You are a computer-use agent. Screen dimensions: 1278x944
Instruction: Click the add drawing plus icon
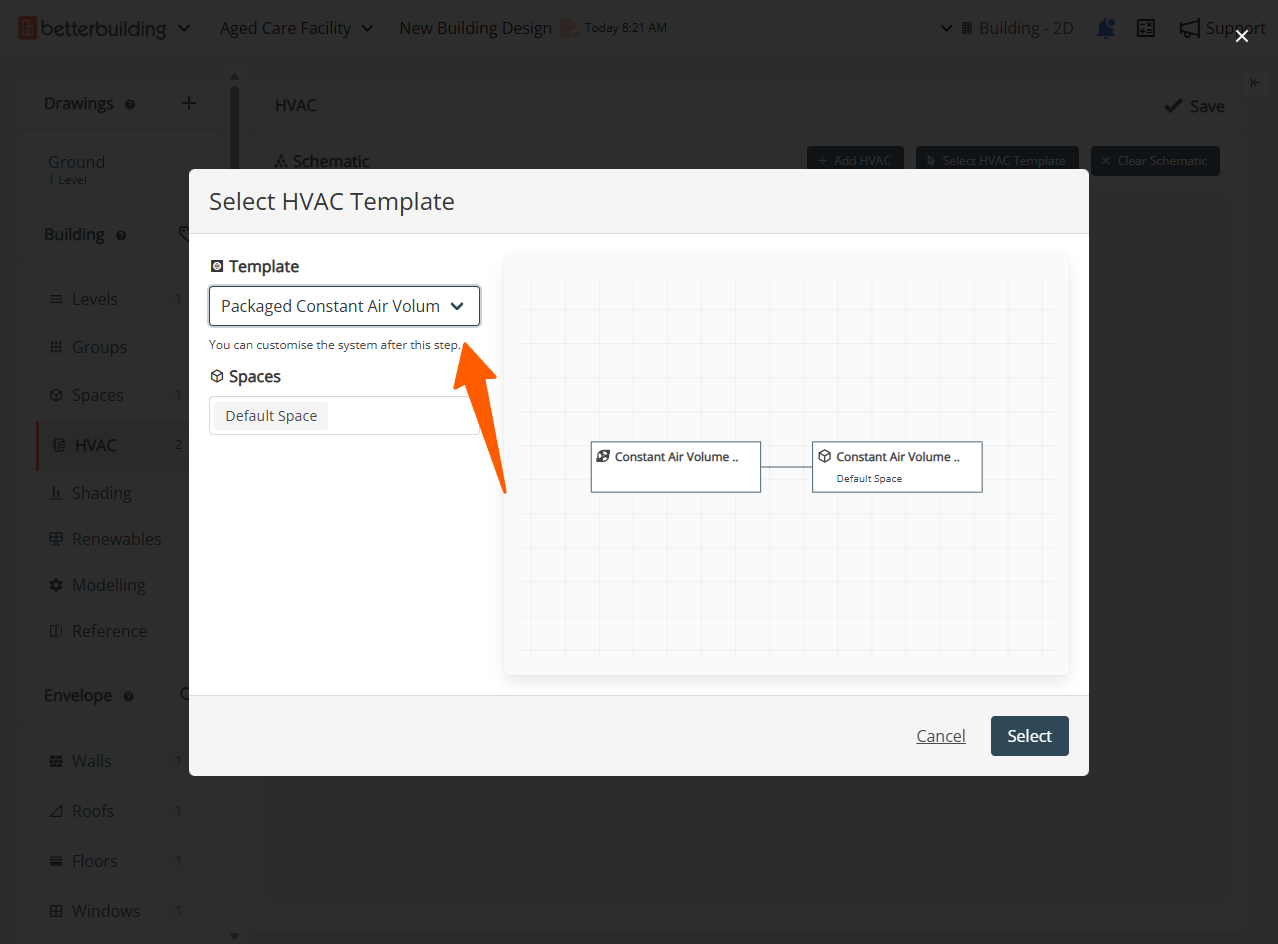click(x=189, y=103)
